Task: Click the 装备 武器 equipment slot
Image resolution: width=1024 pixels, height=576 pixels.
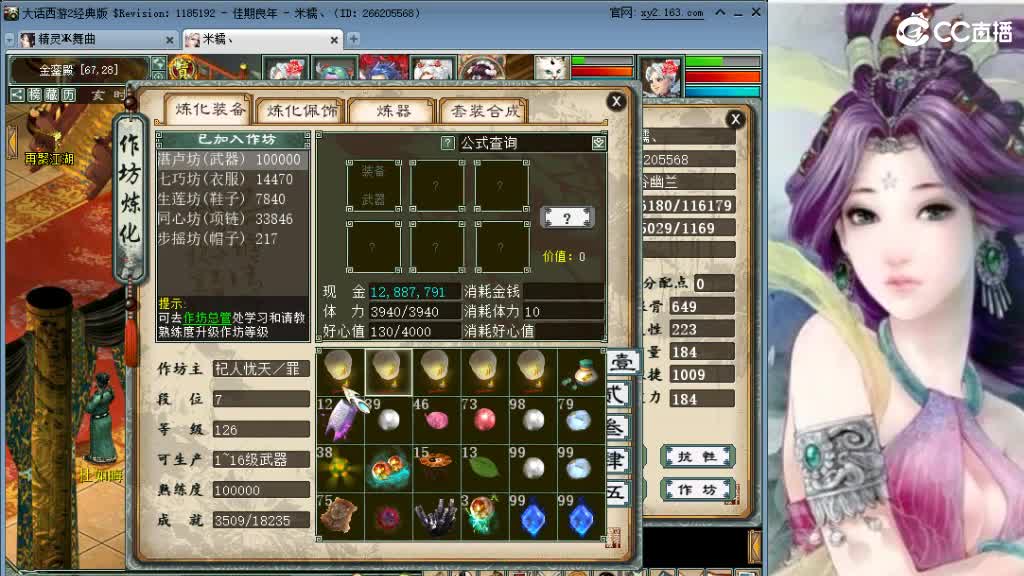Action: point(374,185)
